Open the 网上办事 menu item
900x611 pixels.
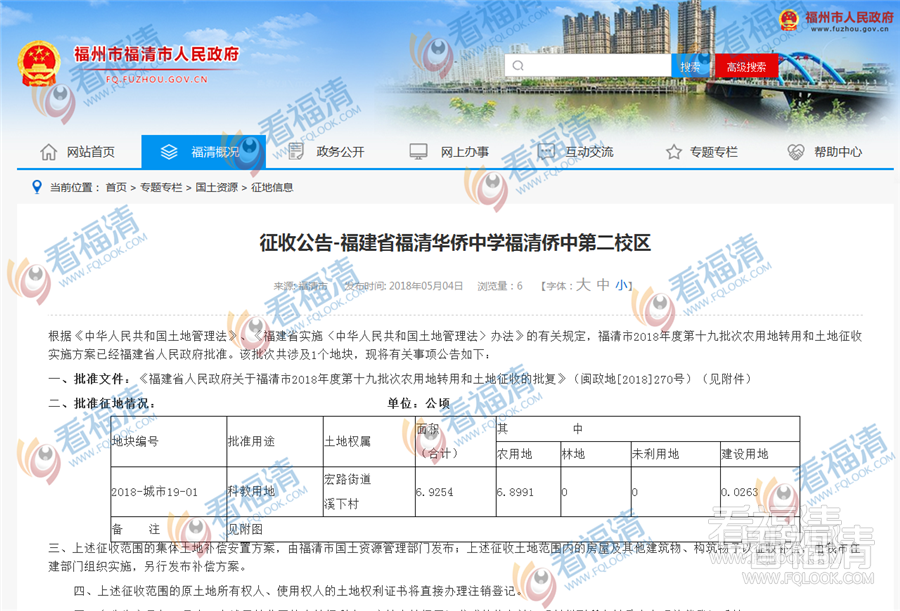tap(464, 152)
